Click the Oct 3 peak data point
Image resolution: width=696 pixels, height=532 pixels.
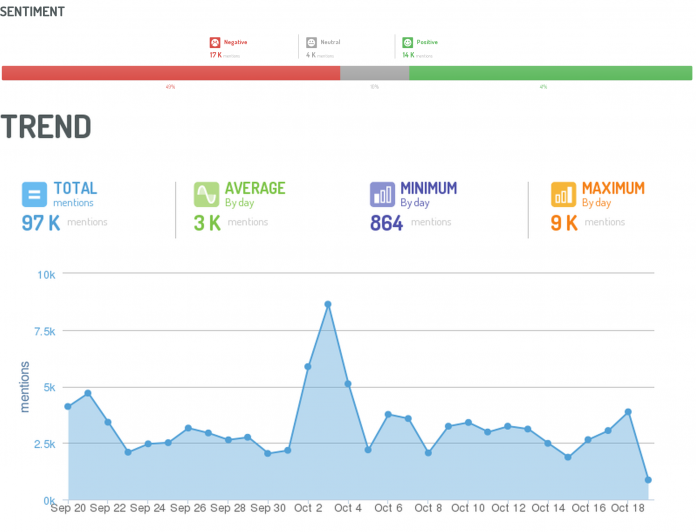[328, 304]
